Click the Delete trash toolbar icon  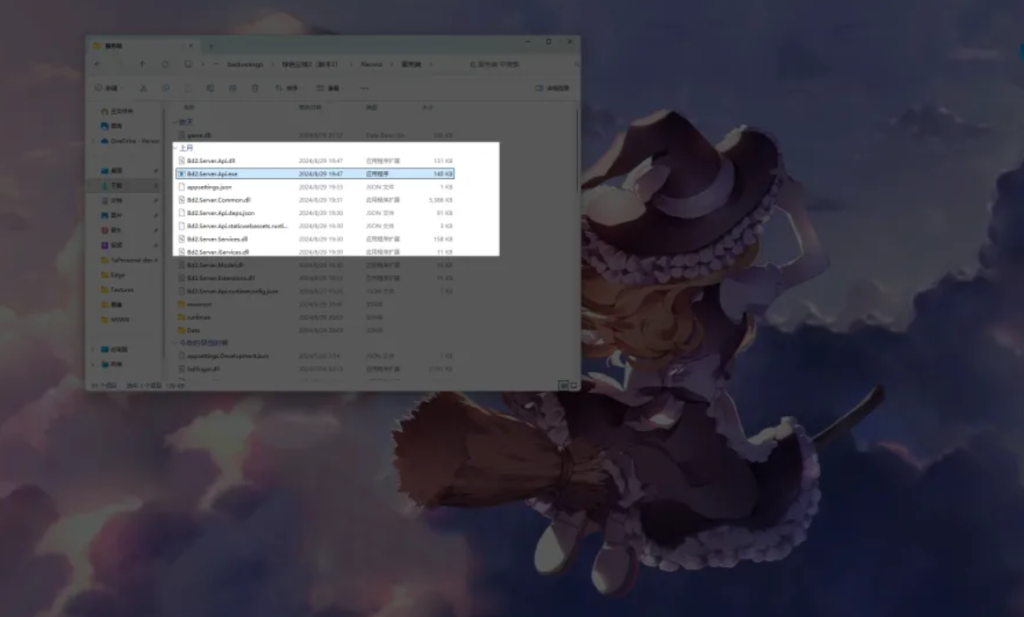tap(255, 87)
